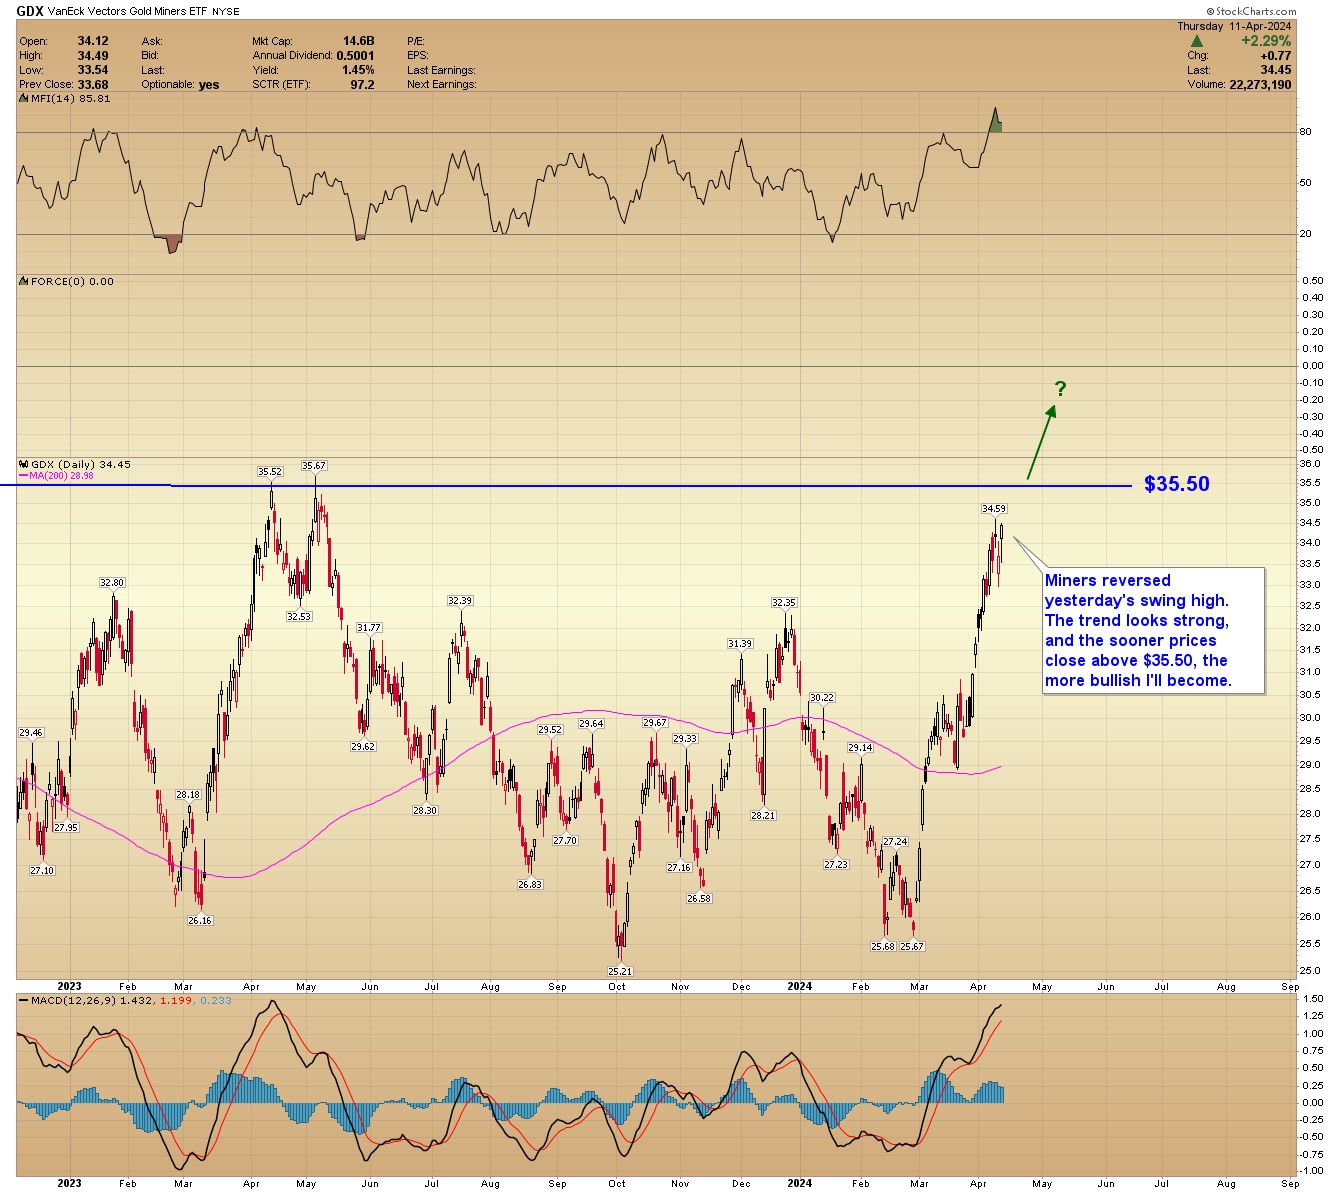Image resolution: width=1340 pixels, height=1192 pixels.
Task: Click the 27.23 price label
Action: coord(836,865)
